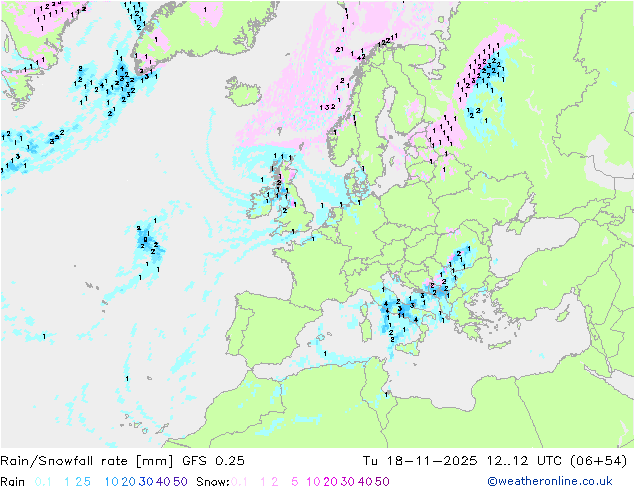The image size is (634, 490).
Task: Click the 'Rain' legend label
Action: [x=13, y=482]
